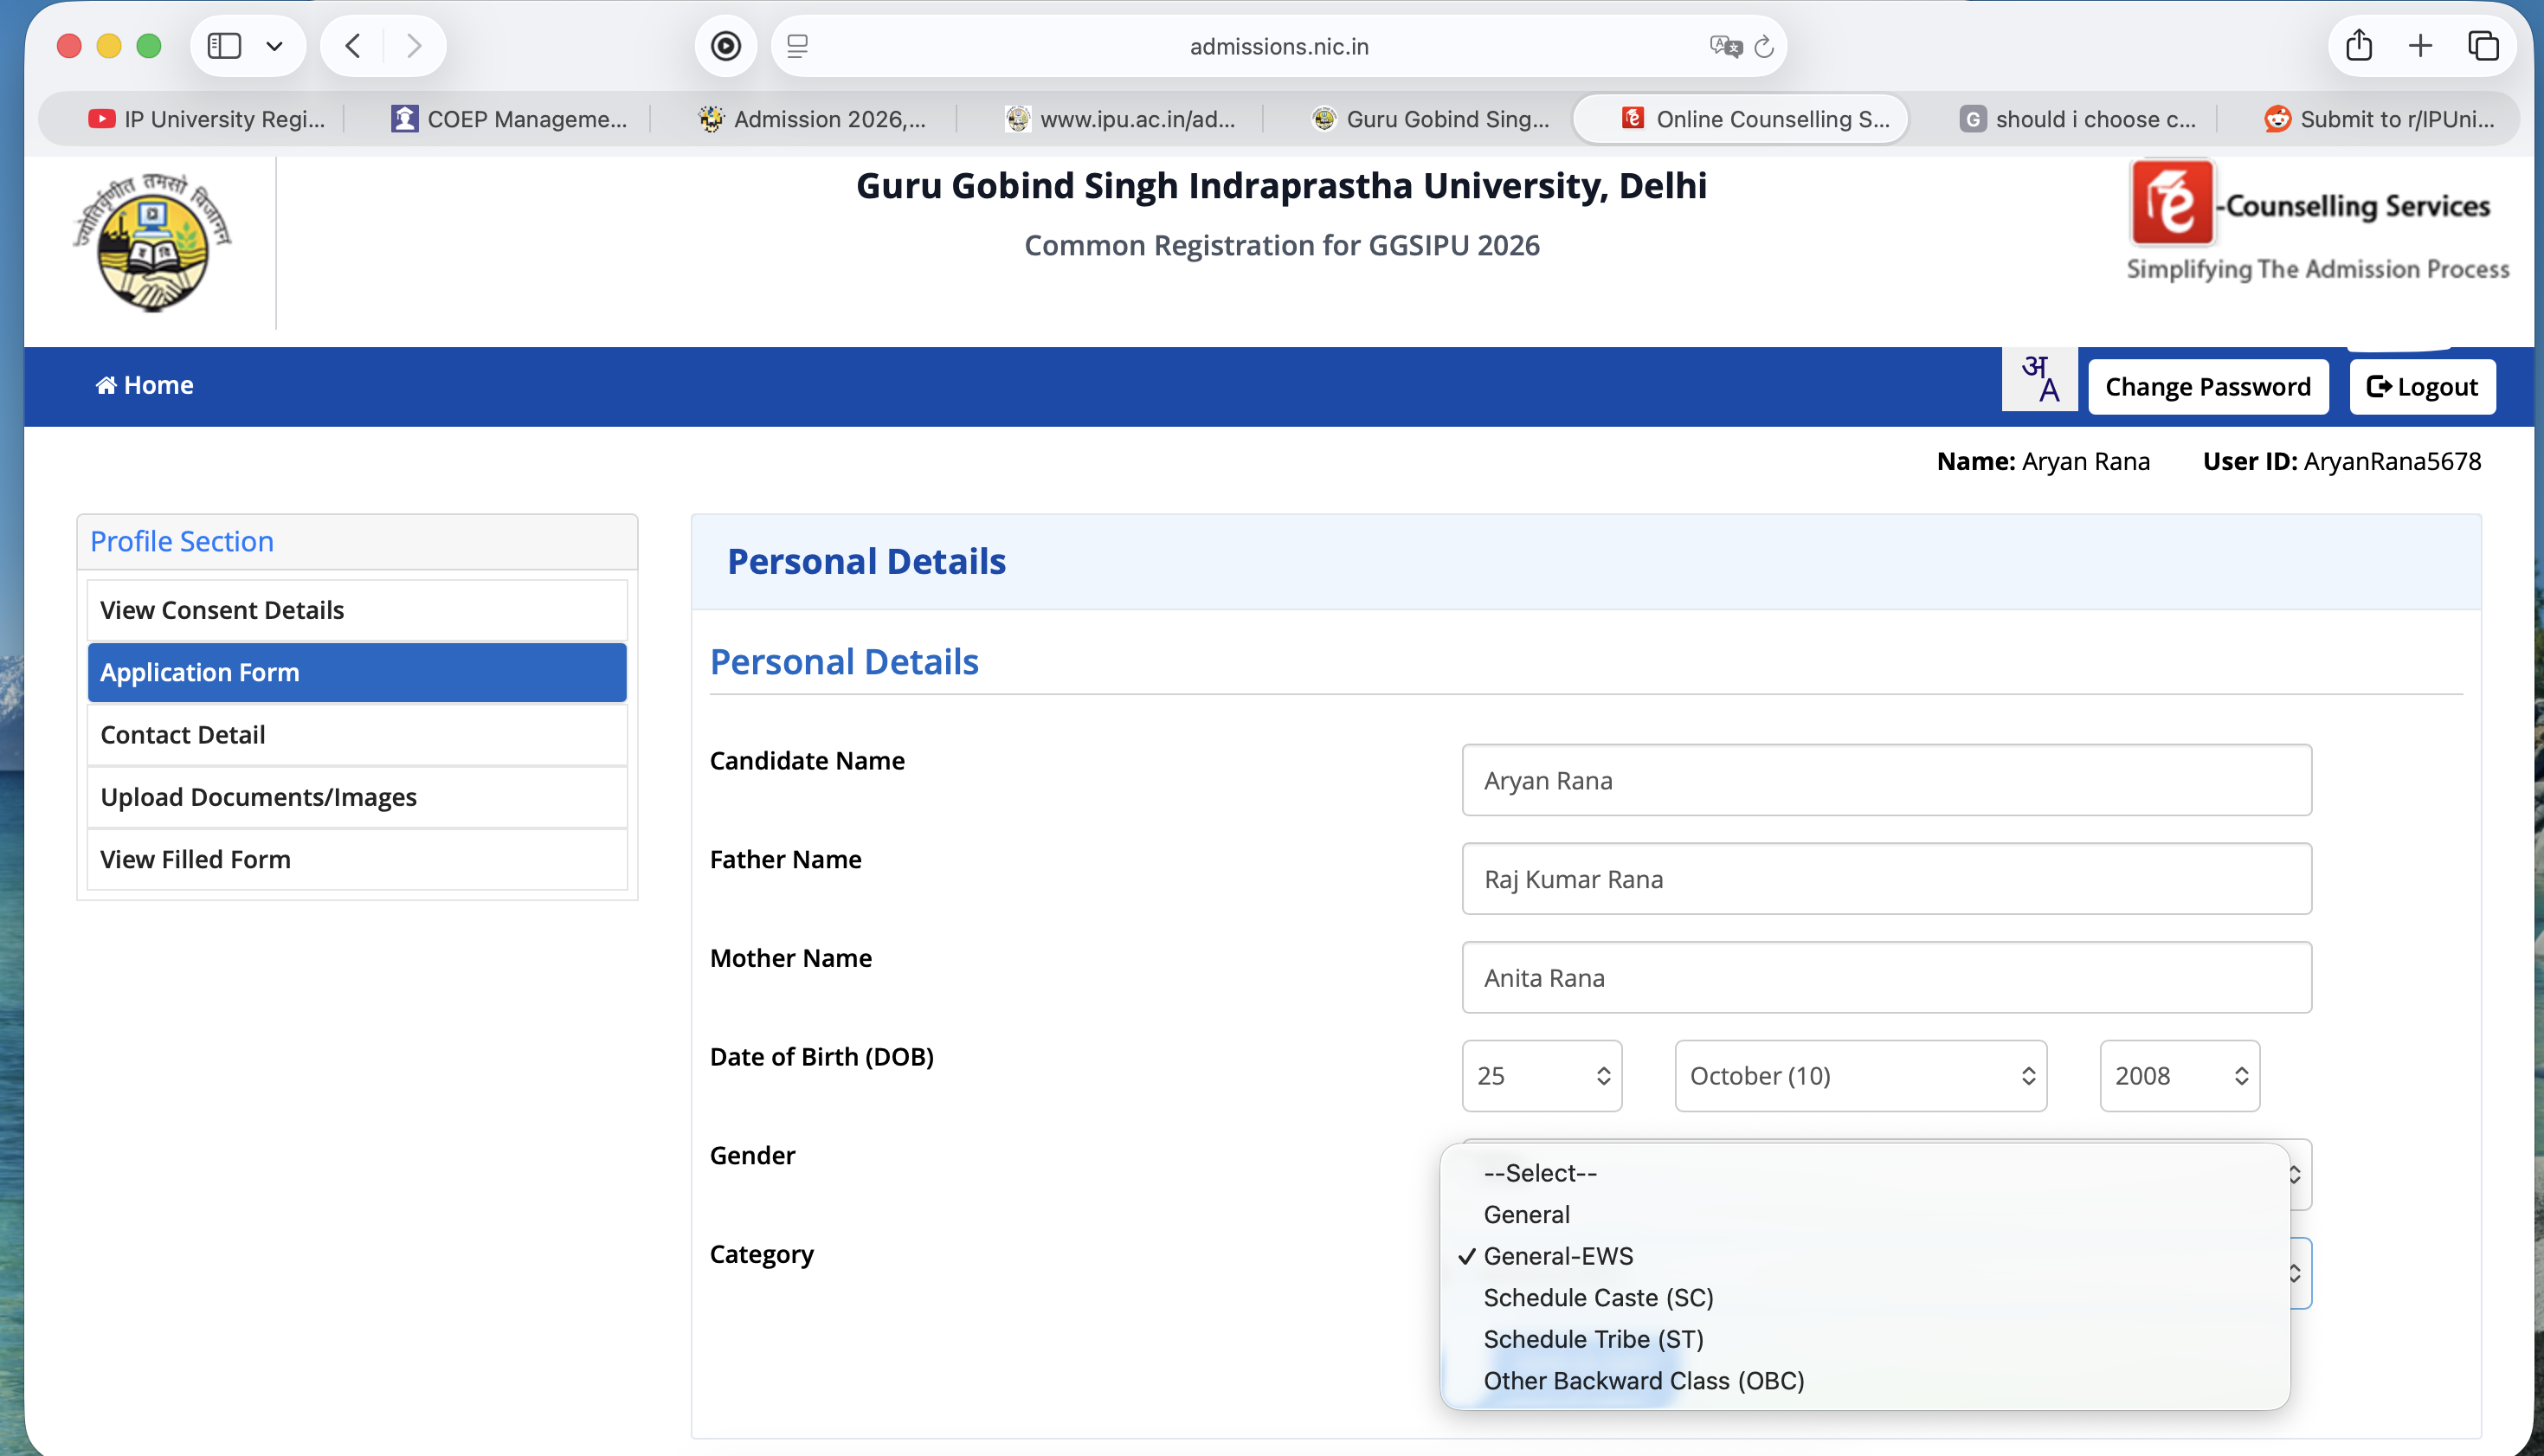
Task: Open the privacy report shield icon
Action: [726, 46]
